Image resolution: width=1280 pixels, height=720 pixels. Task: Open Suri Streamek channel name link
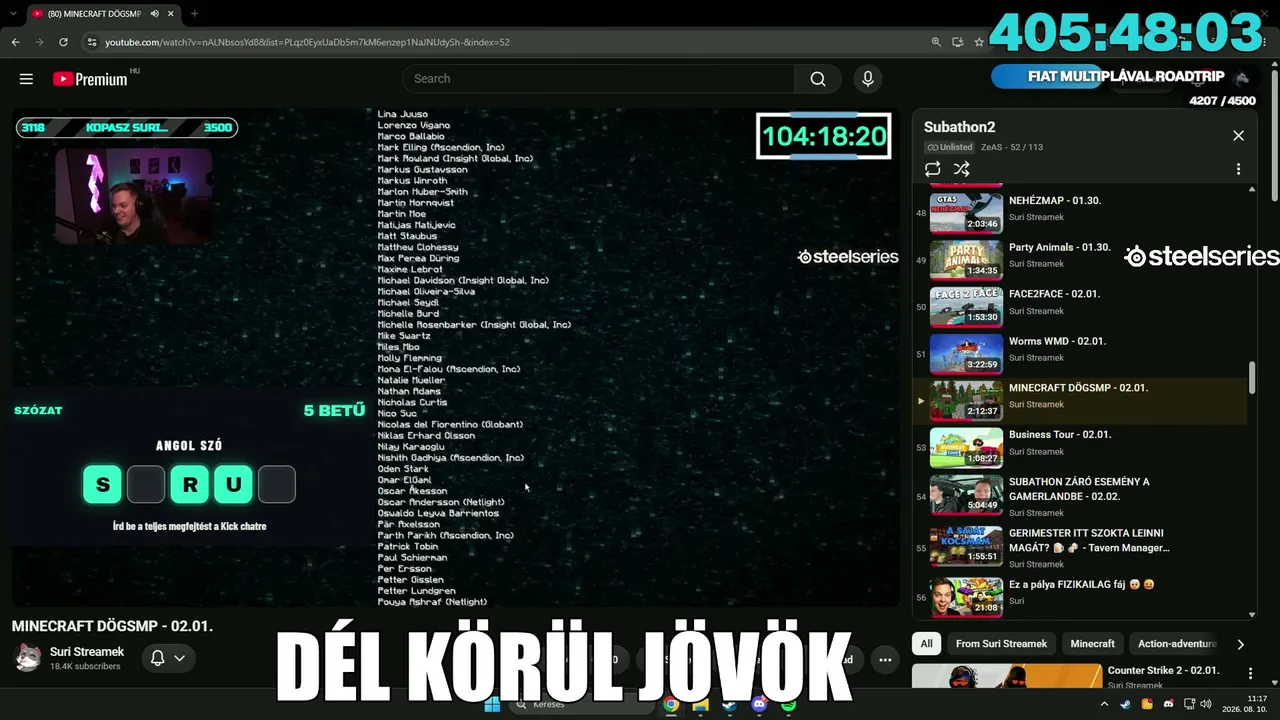pos(87,652)
